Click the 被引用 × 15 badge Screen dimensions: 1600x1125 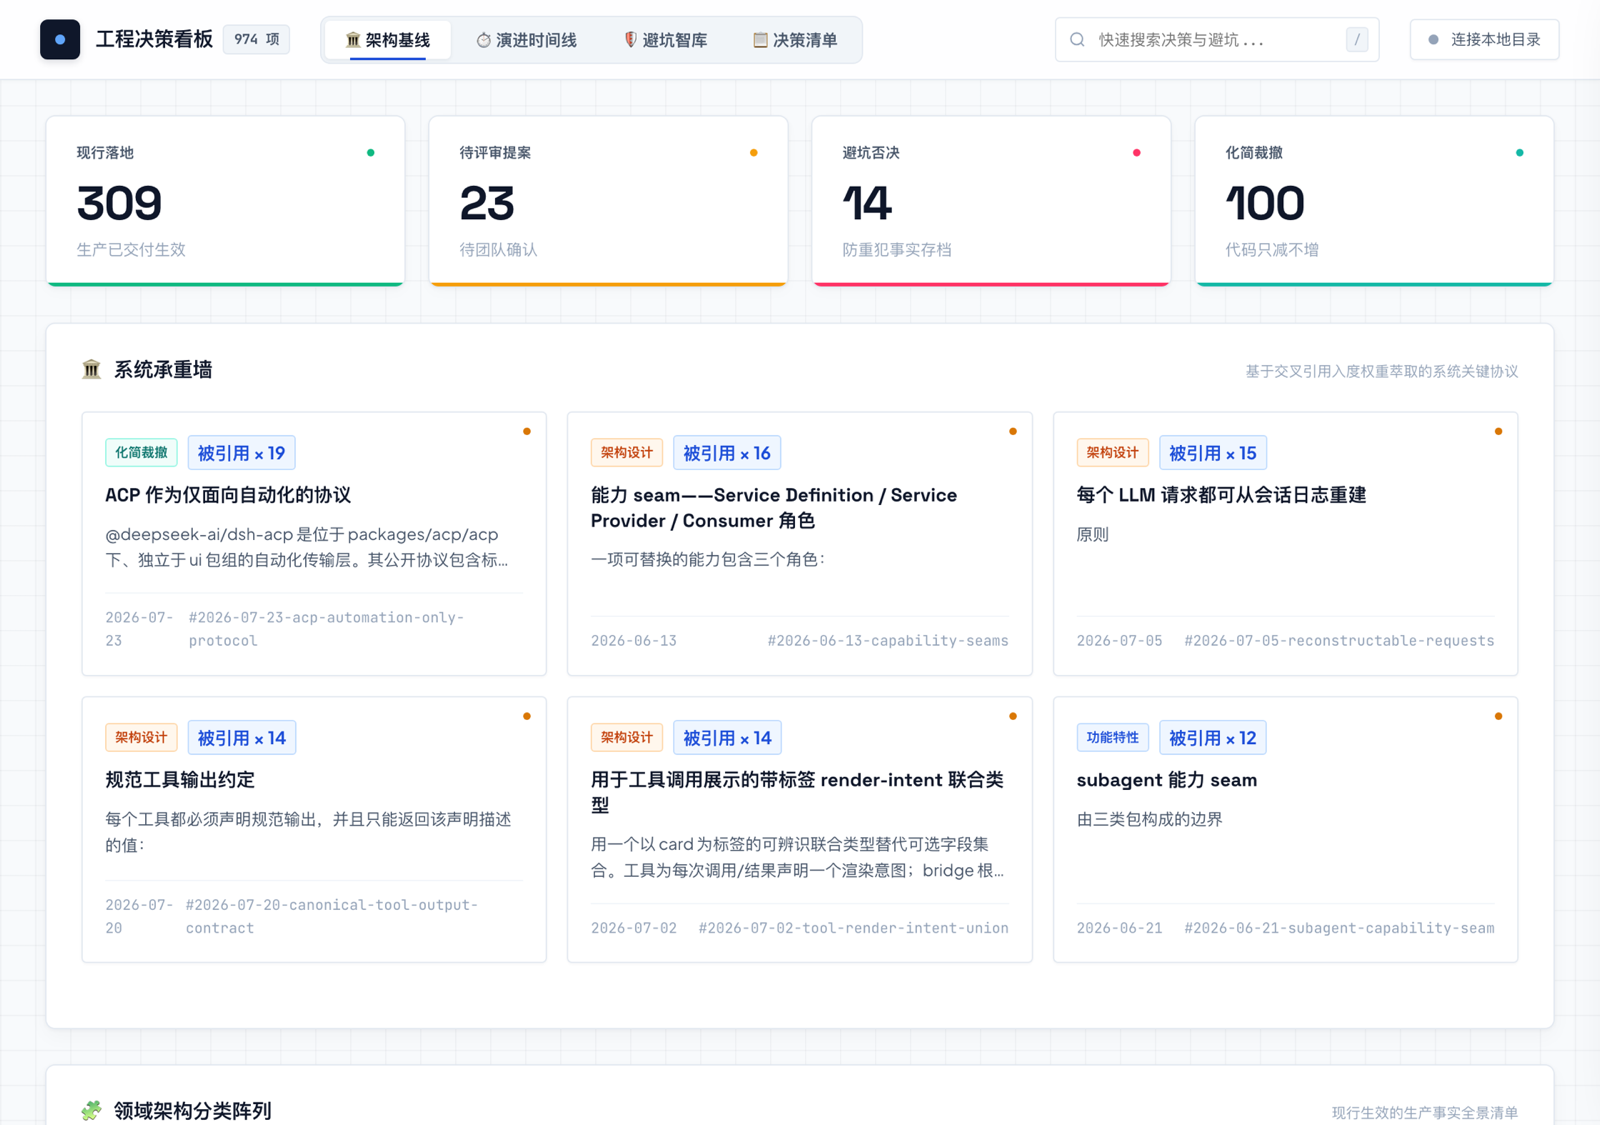(x=1213, y=453)
